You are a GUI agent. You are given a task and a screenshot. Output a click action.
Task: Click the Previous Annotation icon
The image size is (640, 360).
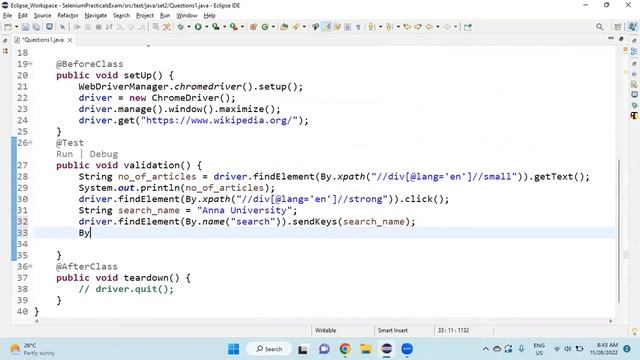389,27
